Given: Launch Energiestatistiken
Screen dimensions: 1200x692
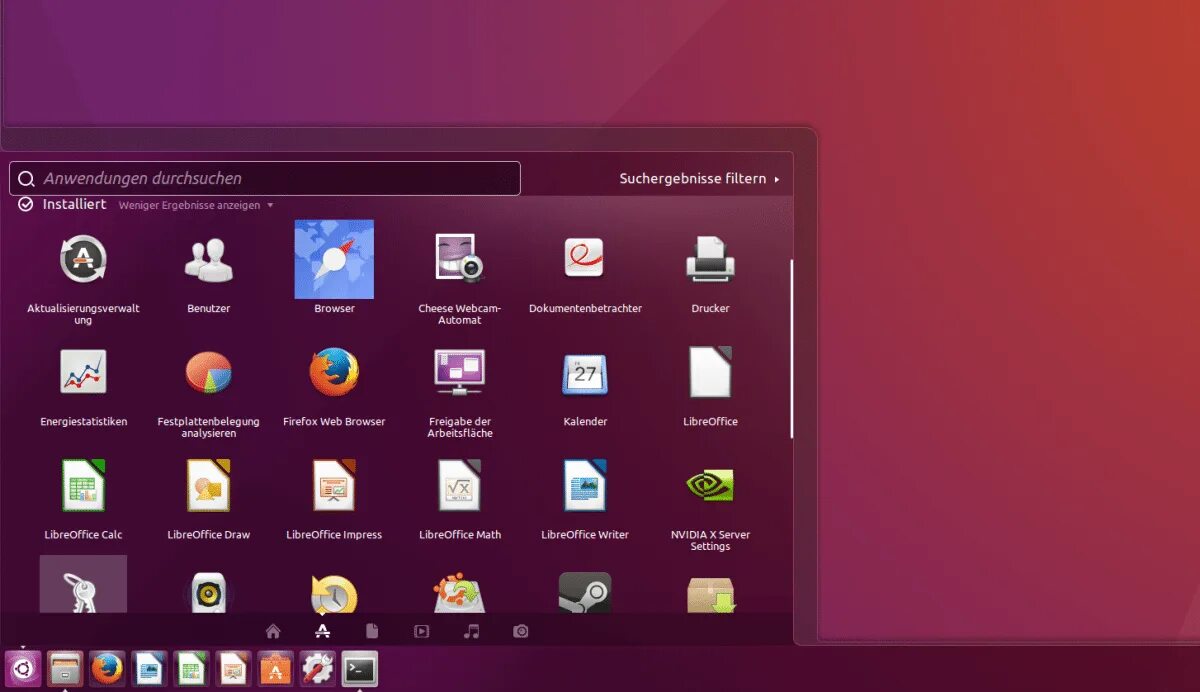Looking at the screenshot, I should 83,373.
